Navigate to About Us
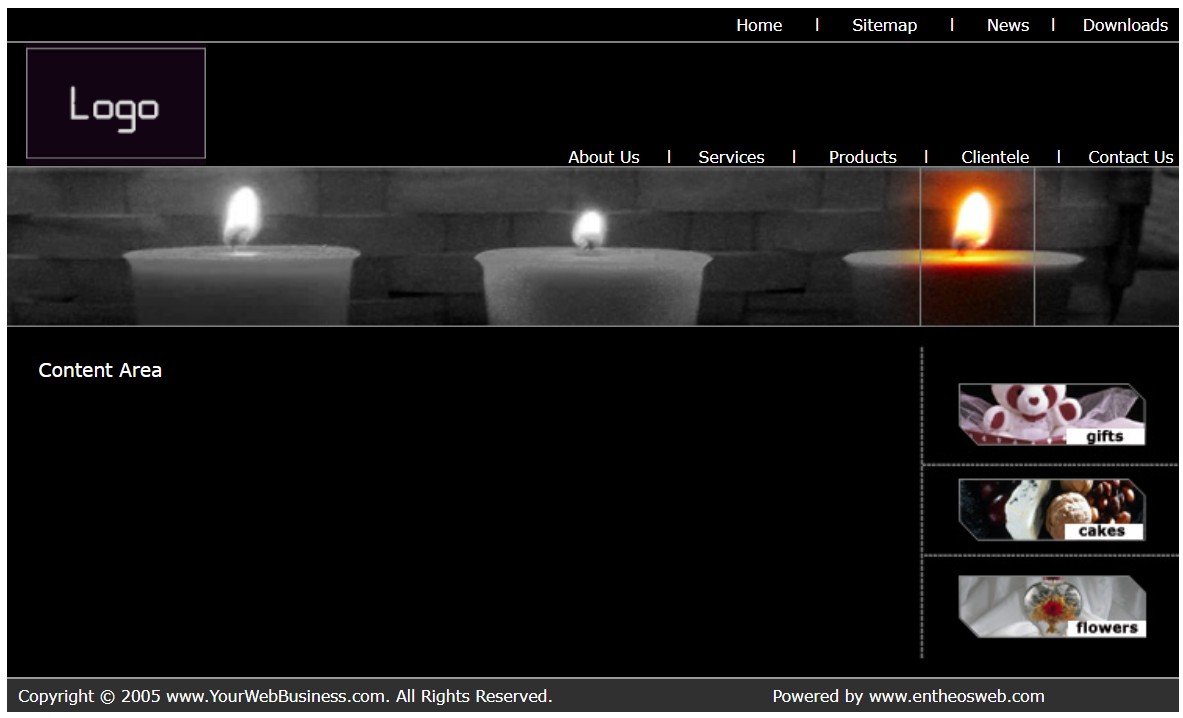This screenshot has width=1183, height=718. point(603,157)
